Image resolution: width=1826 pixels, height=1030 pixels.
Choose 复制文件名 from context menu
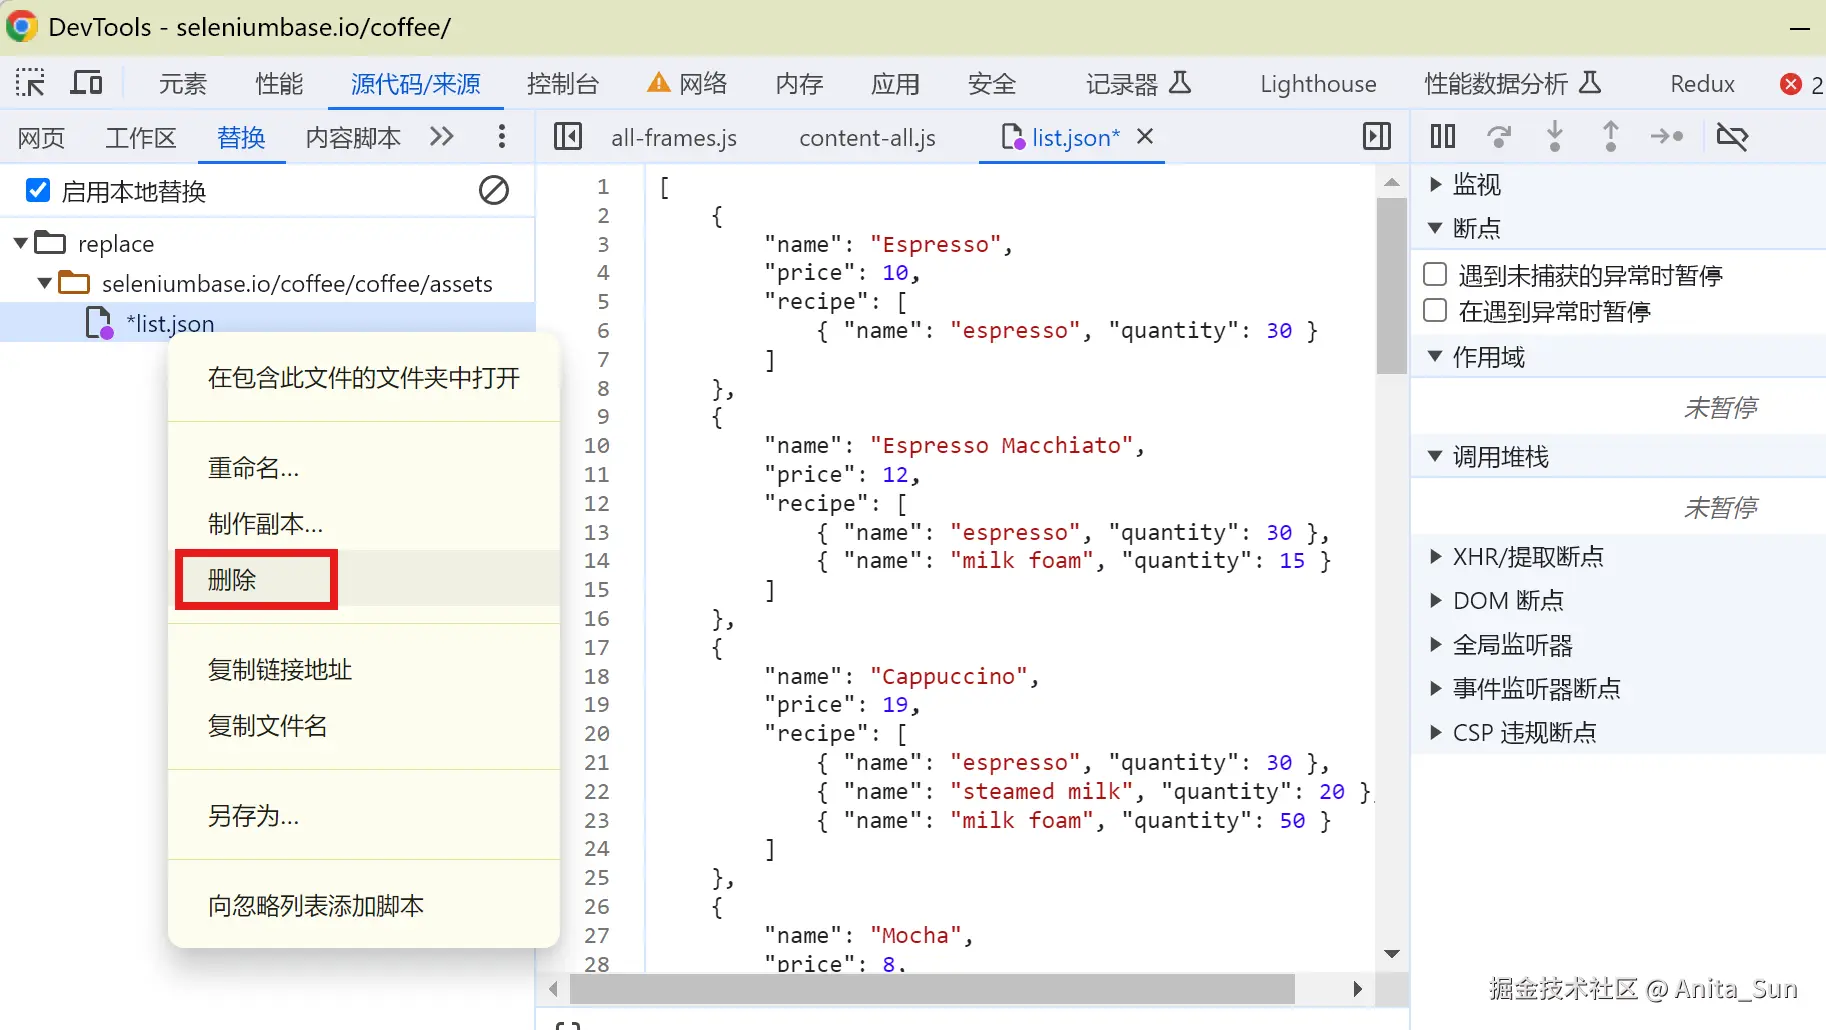[364, 725]
